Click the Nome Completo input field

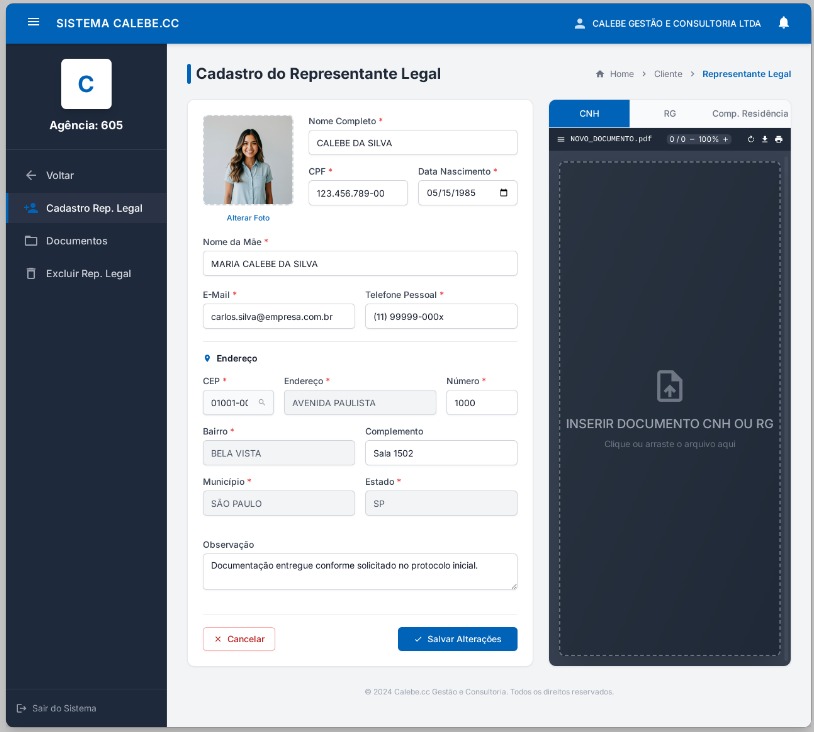[x=412, y=143]
